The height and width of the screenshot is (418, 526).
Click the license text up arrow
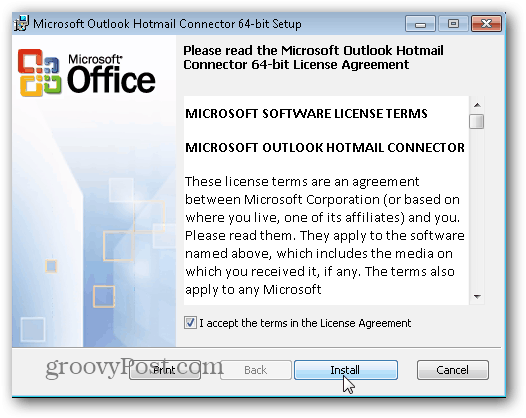click(x=477, y=105)
